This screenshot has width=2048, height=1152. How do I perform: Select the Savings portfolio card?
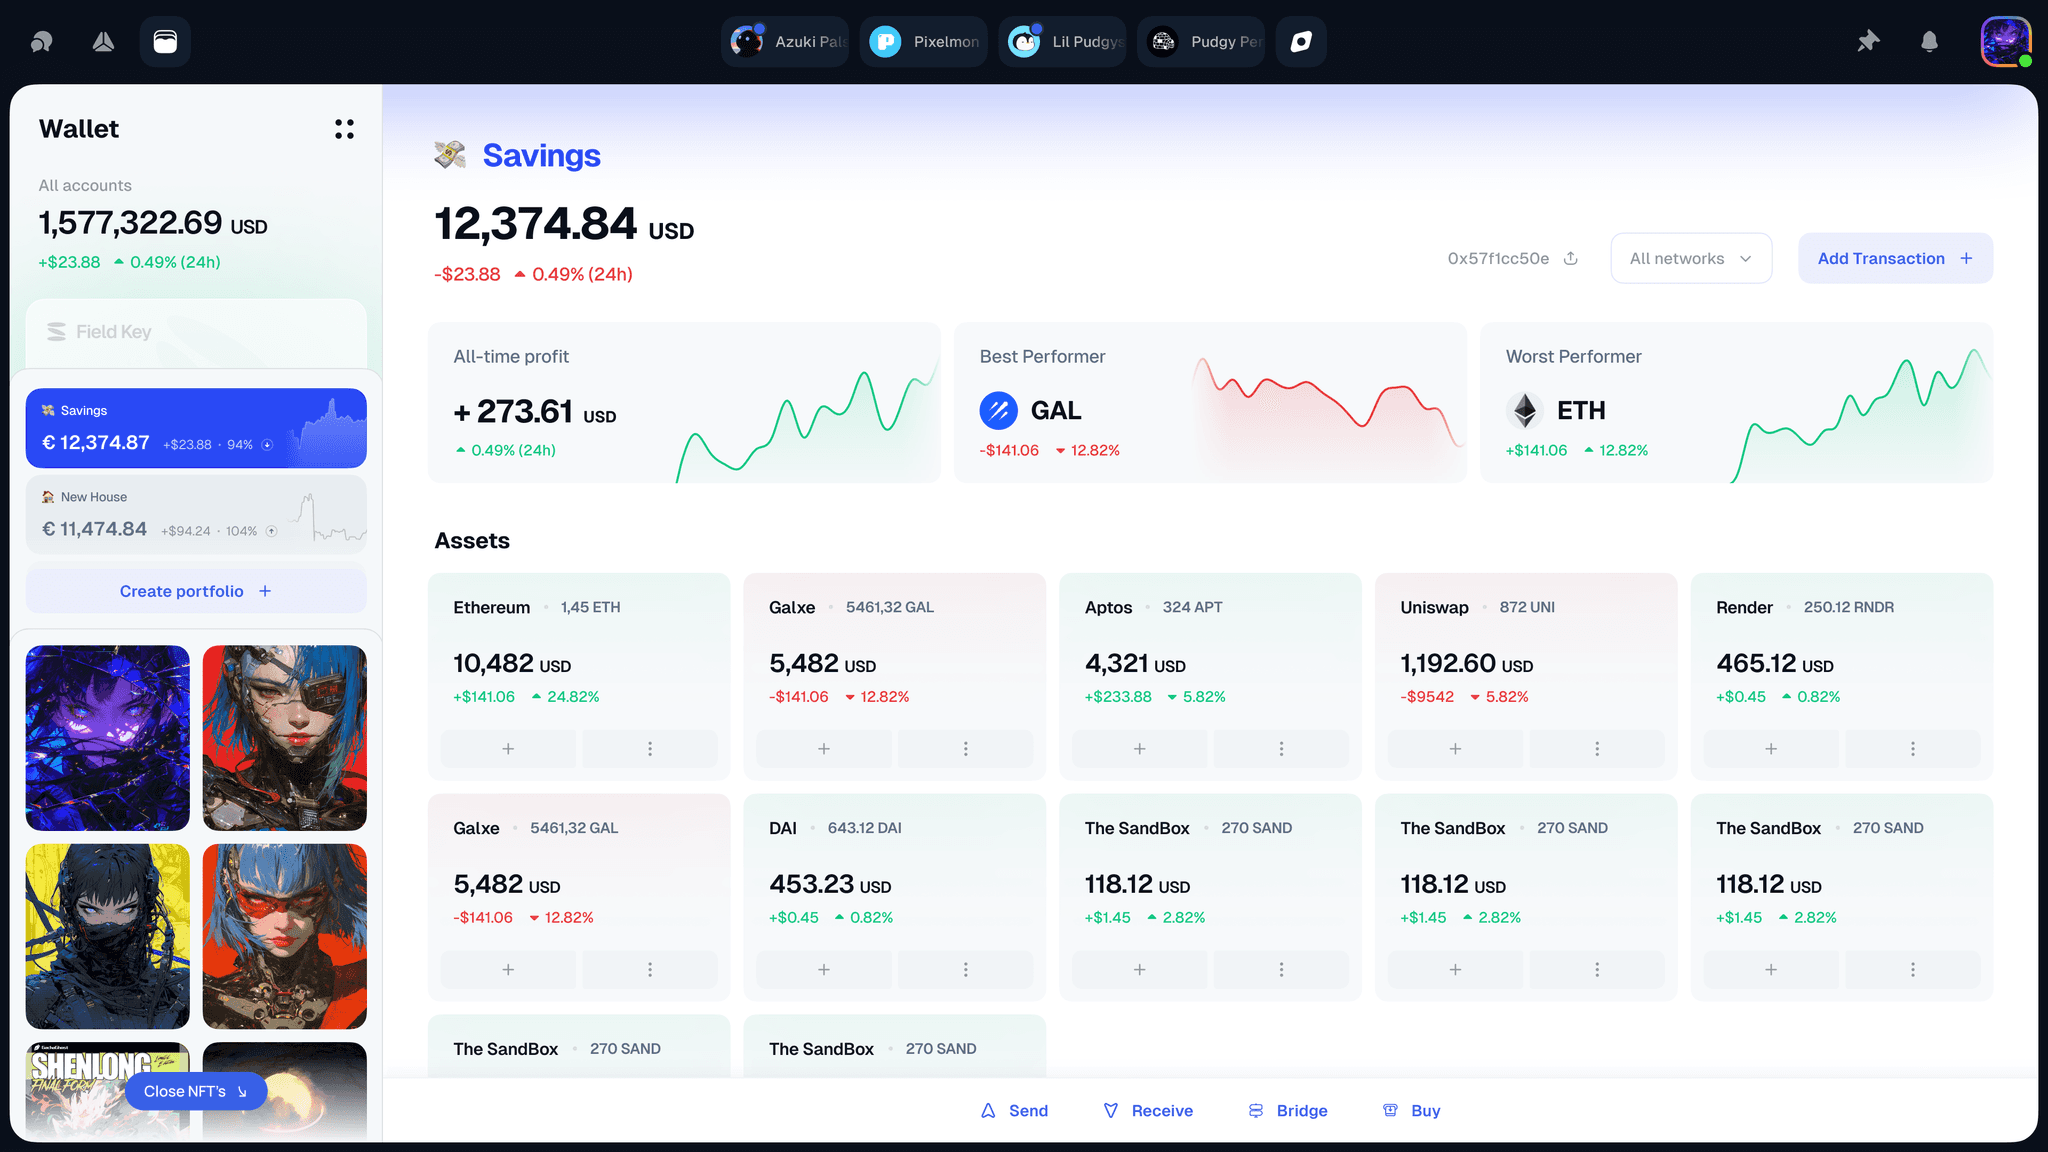point(196,428)
